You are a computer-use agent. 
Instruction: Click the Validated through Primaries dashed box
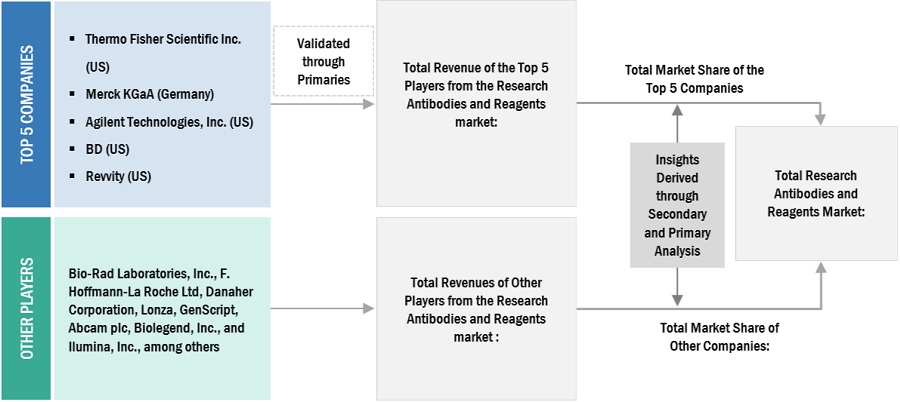coord(323,60)
